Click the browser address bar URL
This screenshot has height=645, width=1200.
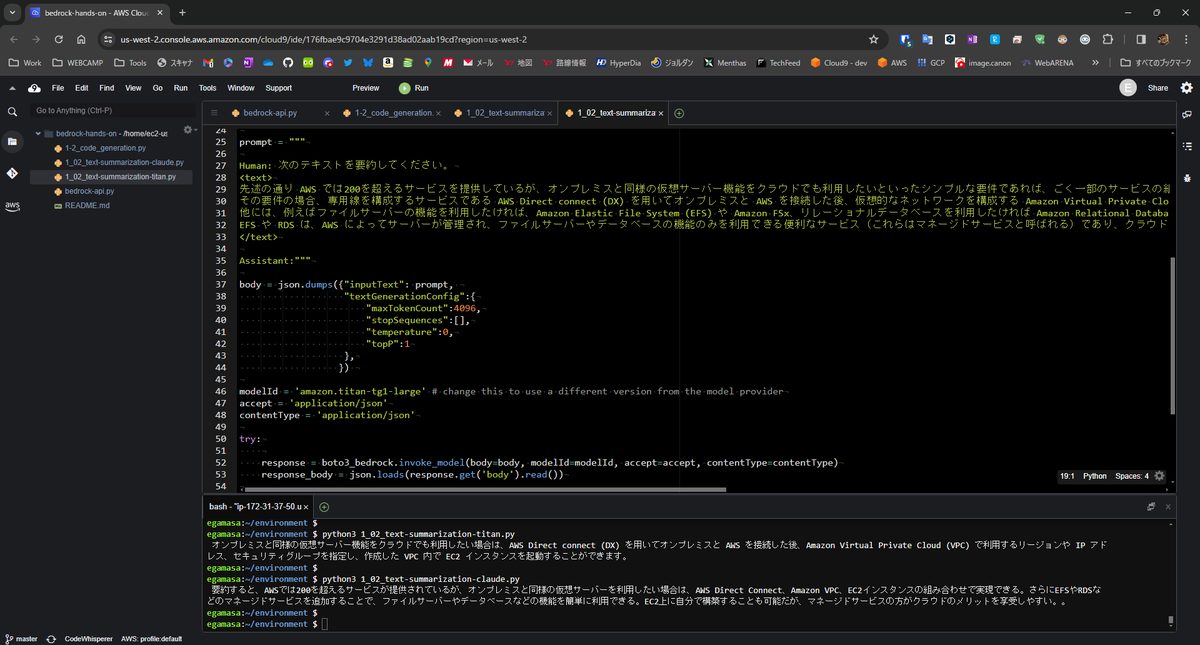323,39
